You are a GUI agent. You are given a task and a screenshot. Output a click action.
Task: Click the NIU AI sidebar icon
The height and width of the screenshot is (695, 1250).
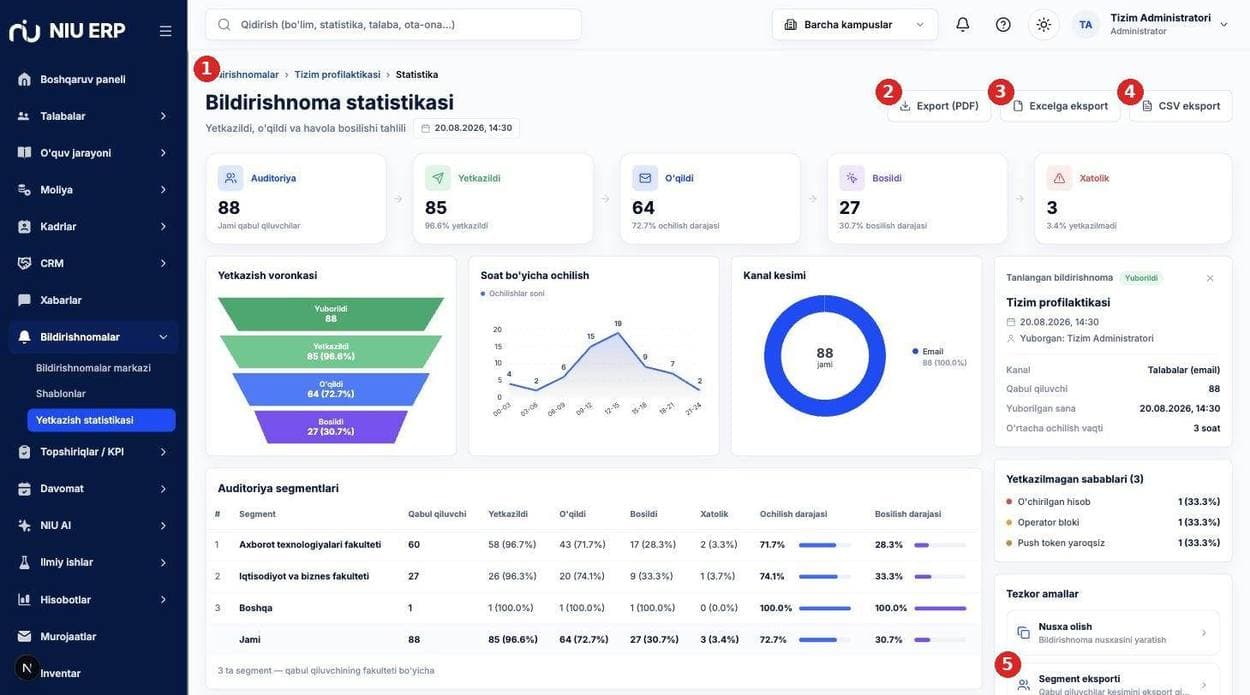click(24, 525)
